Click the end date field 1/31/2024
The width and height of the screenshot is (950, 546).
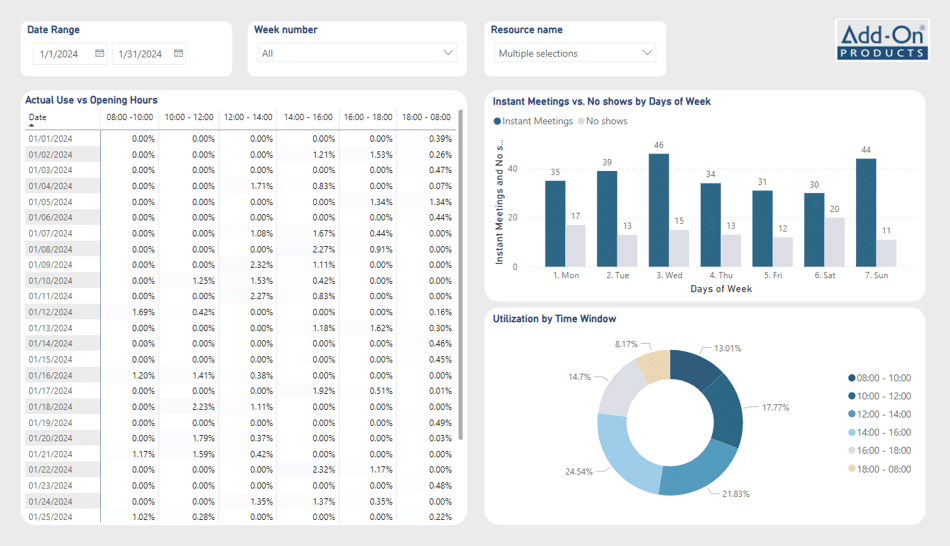click(x=141, y=54)
